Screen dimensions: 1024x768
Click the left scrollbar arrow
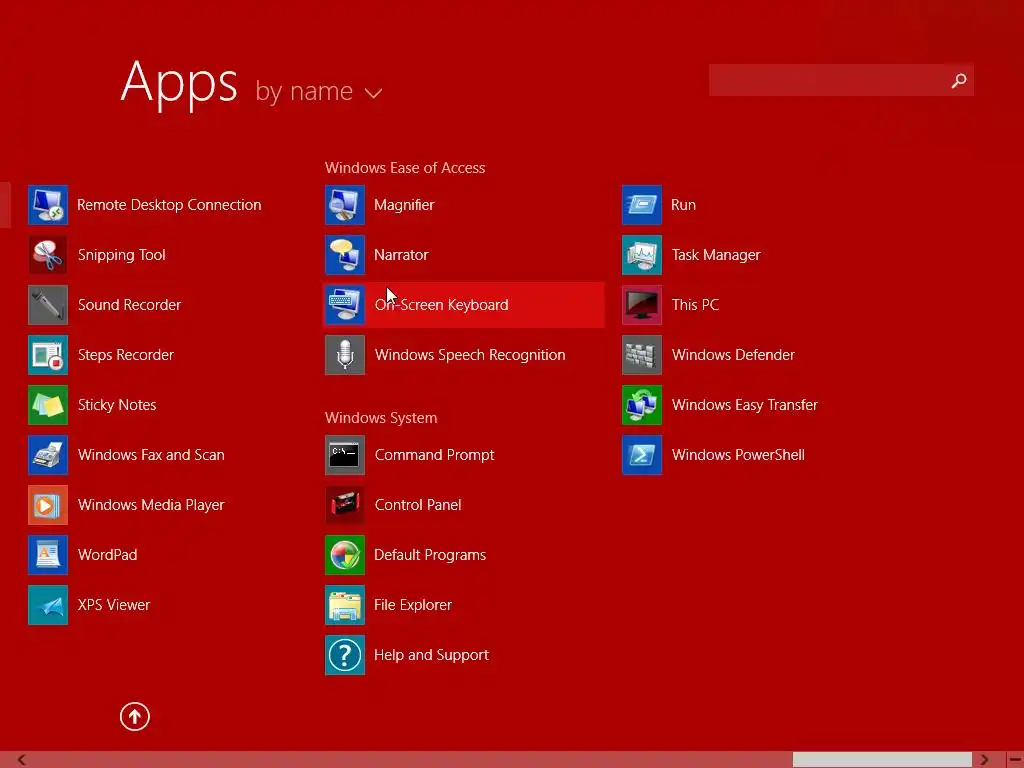22,760
